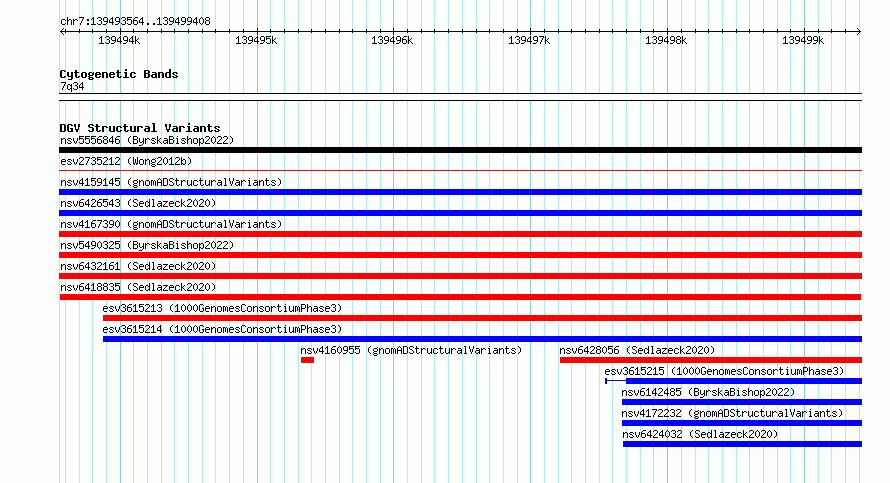The image size is (890, 483).
Task: Click the DGV Structural Variants track title
Action: pos(140,128)
